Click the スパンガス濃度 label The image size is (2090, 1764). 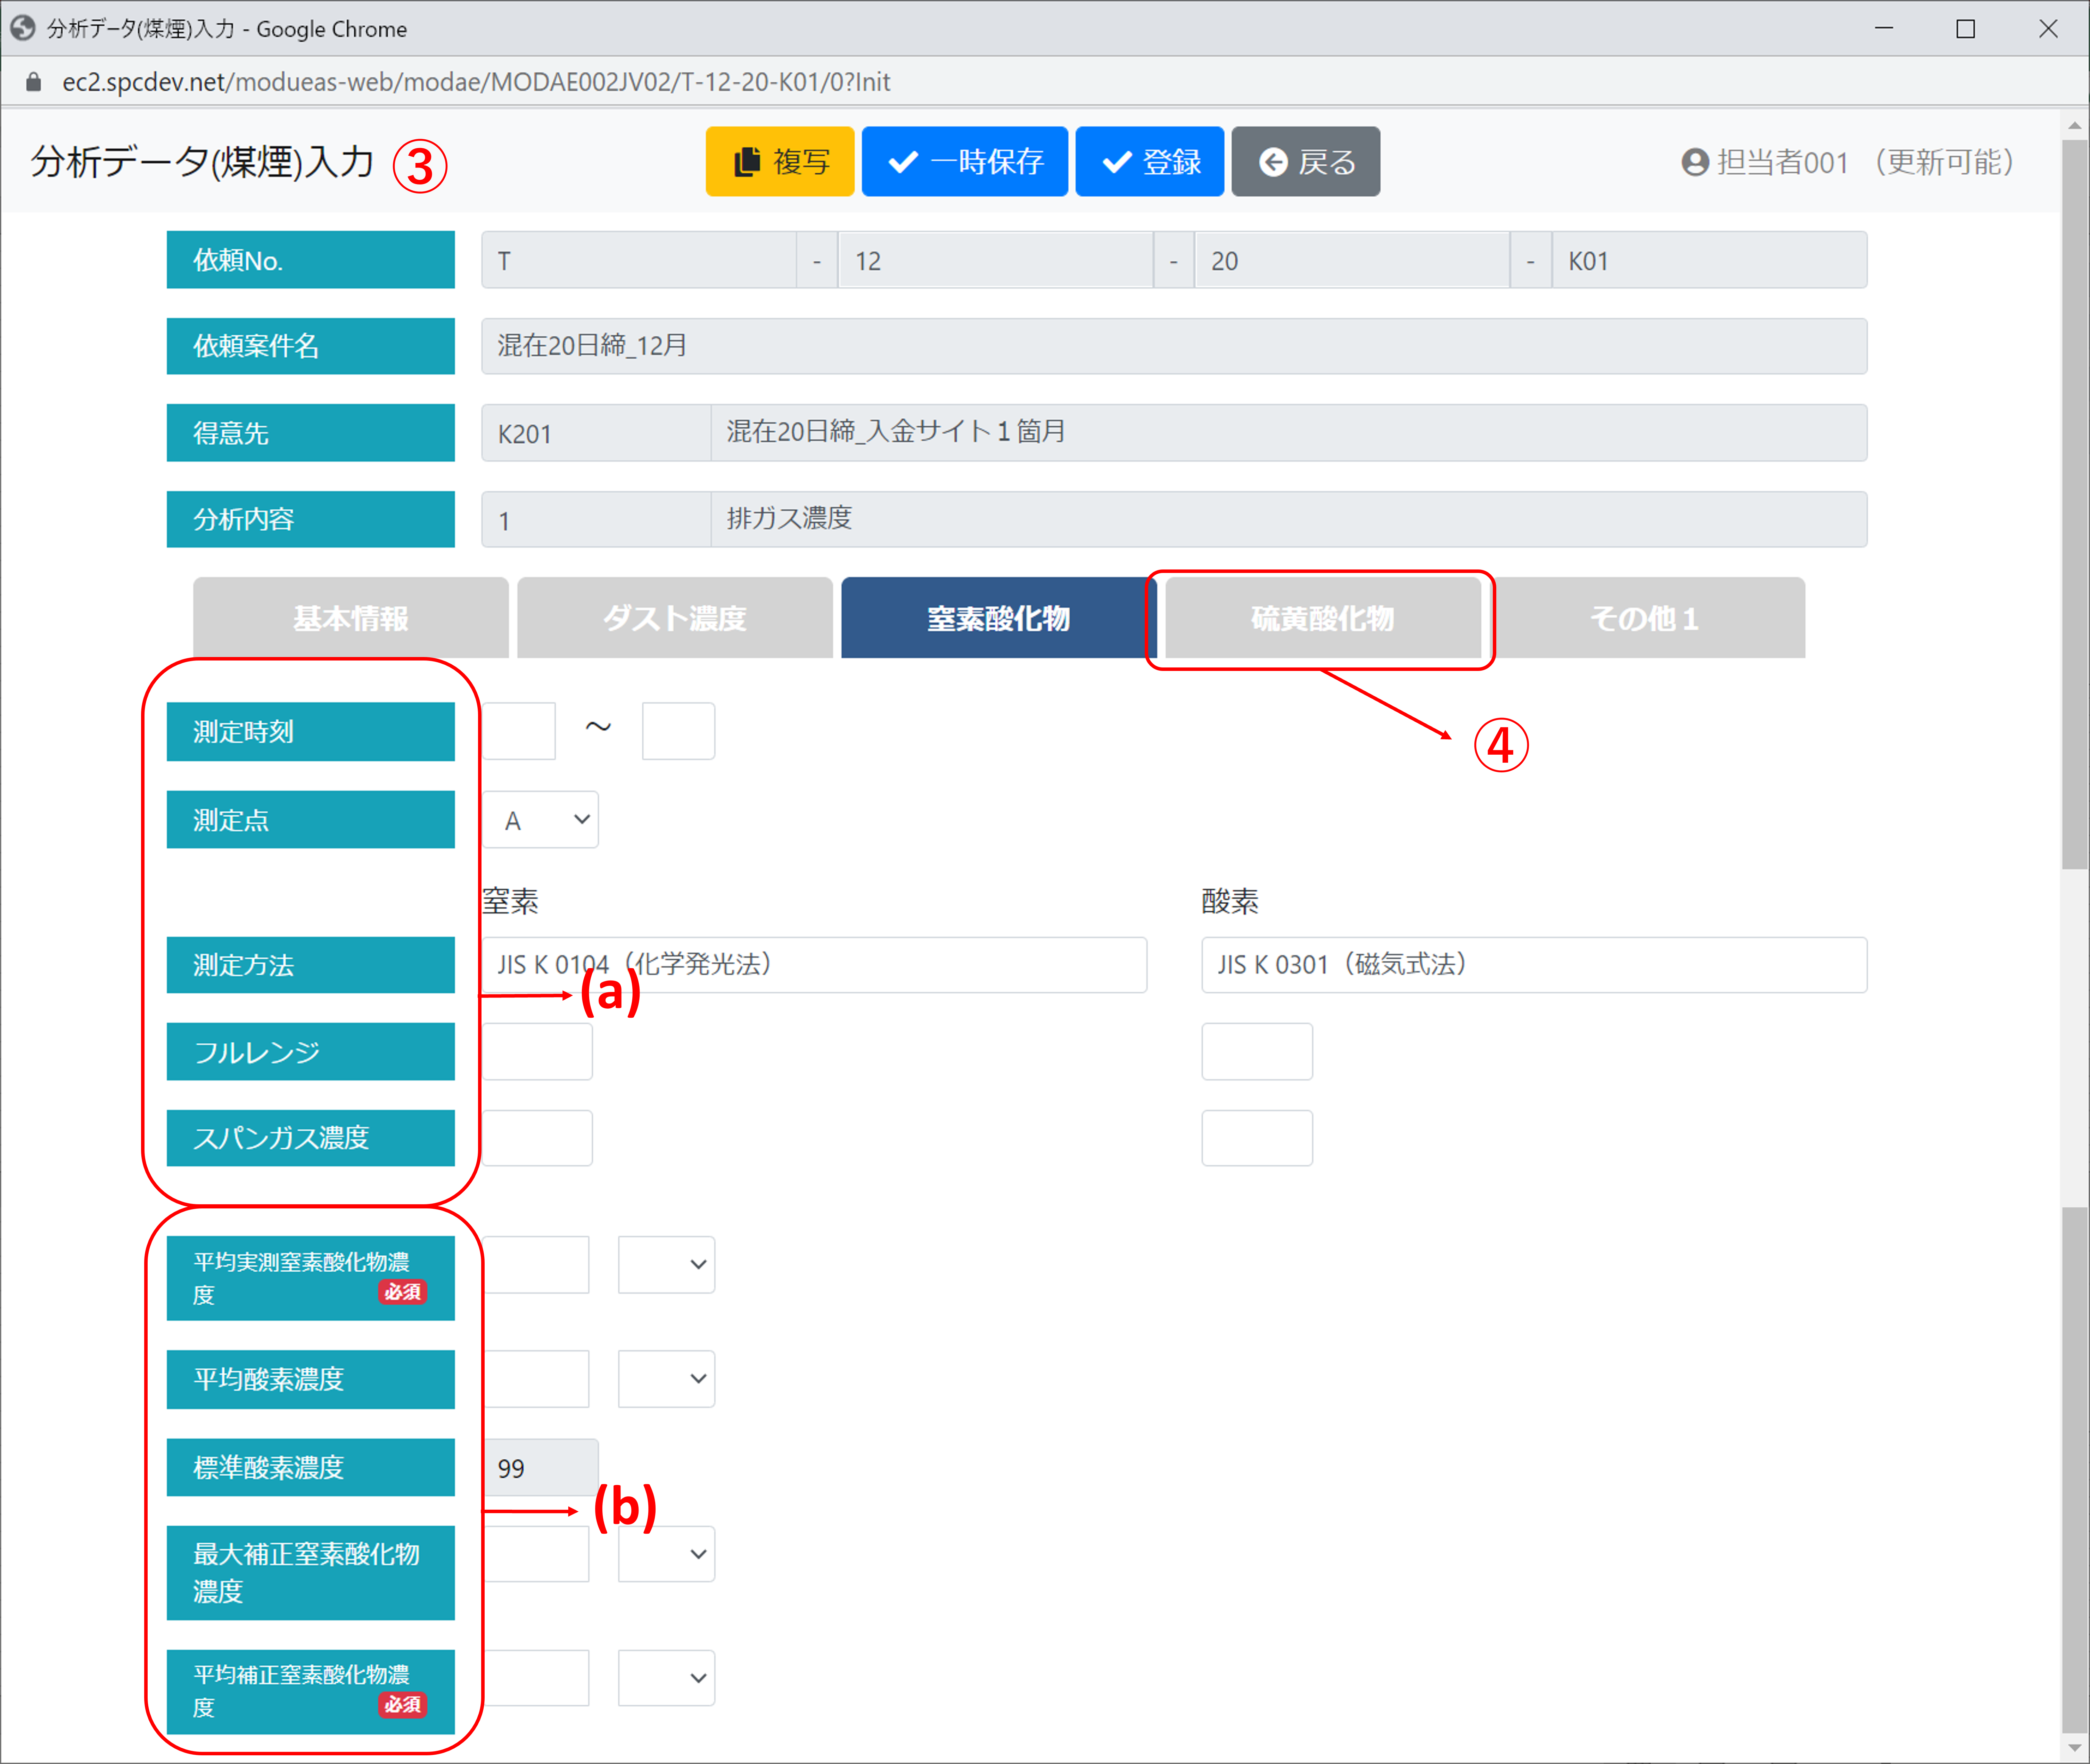coord(311,1138)
